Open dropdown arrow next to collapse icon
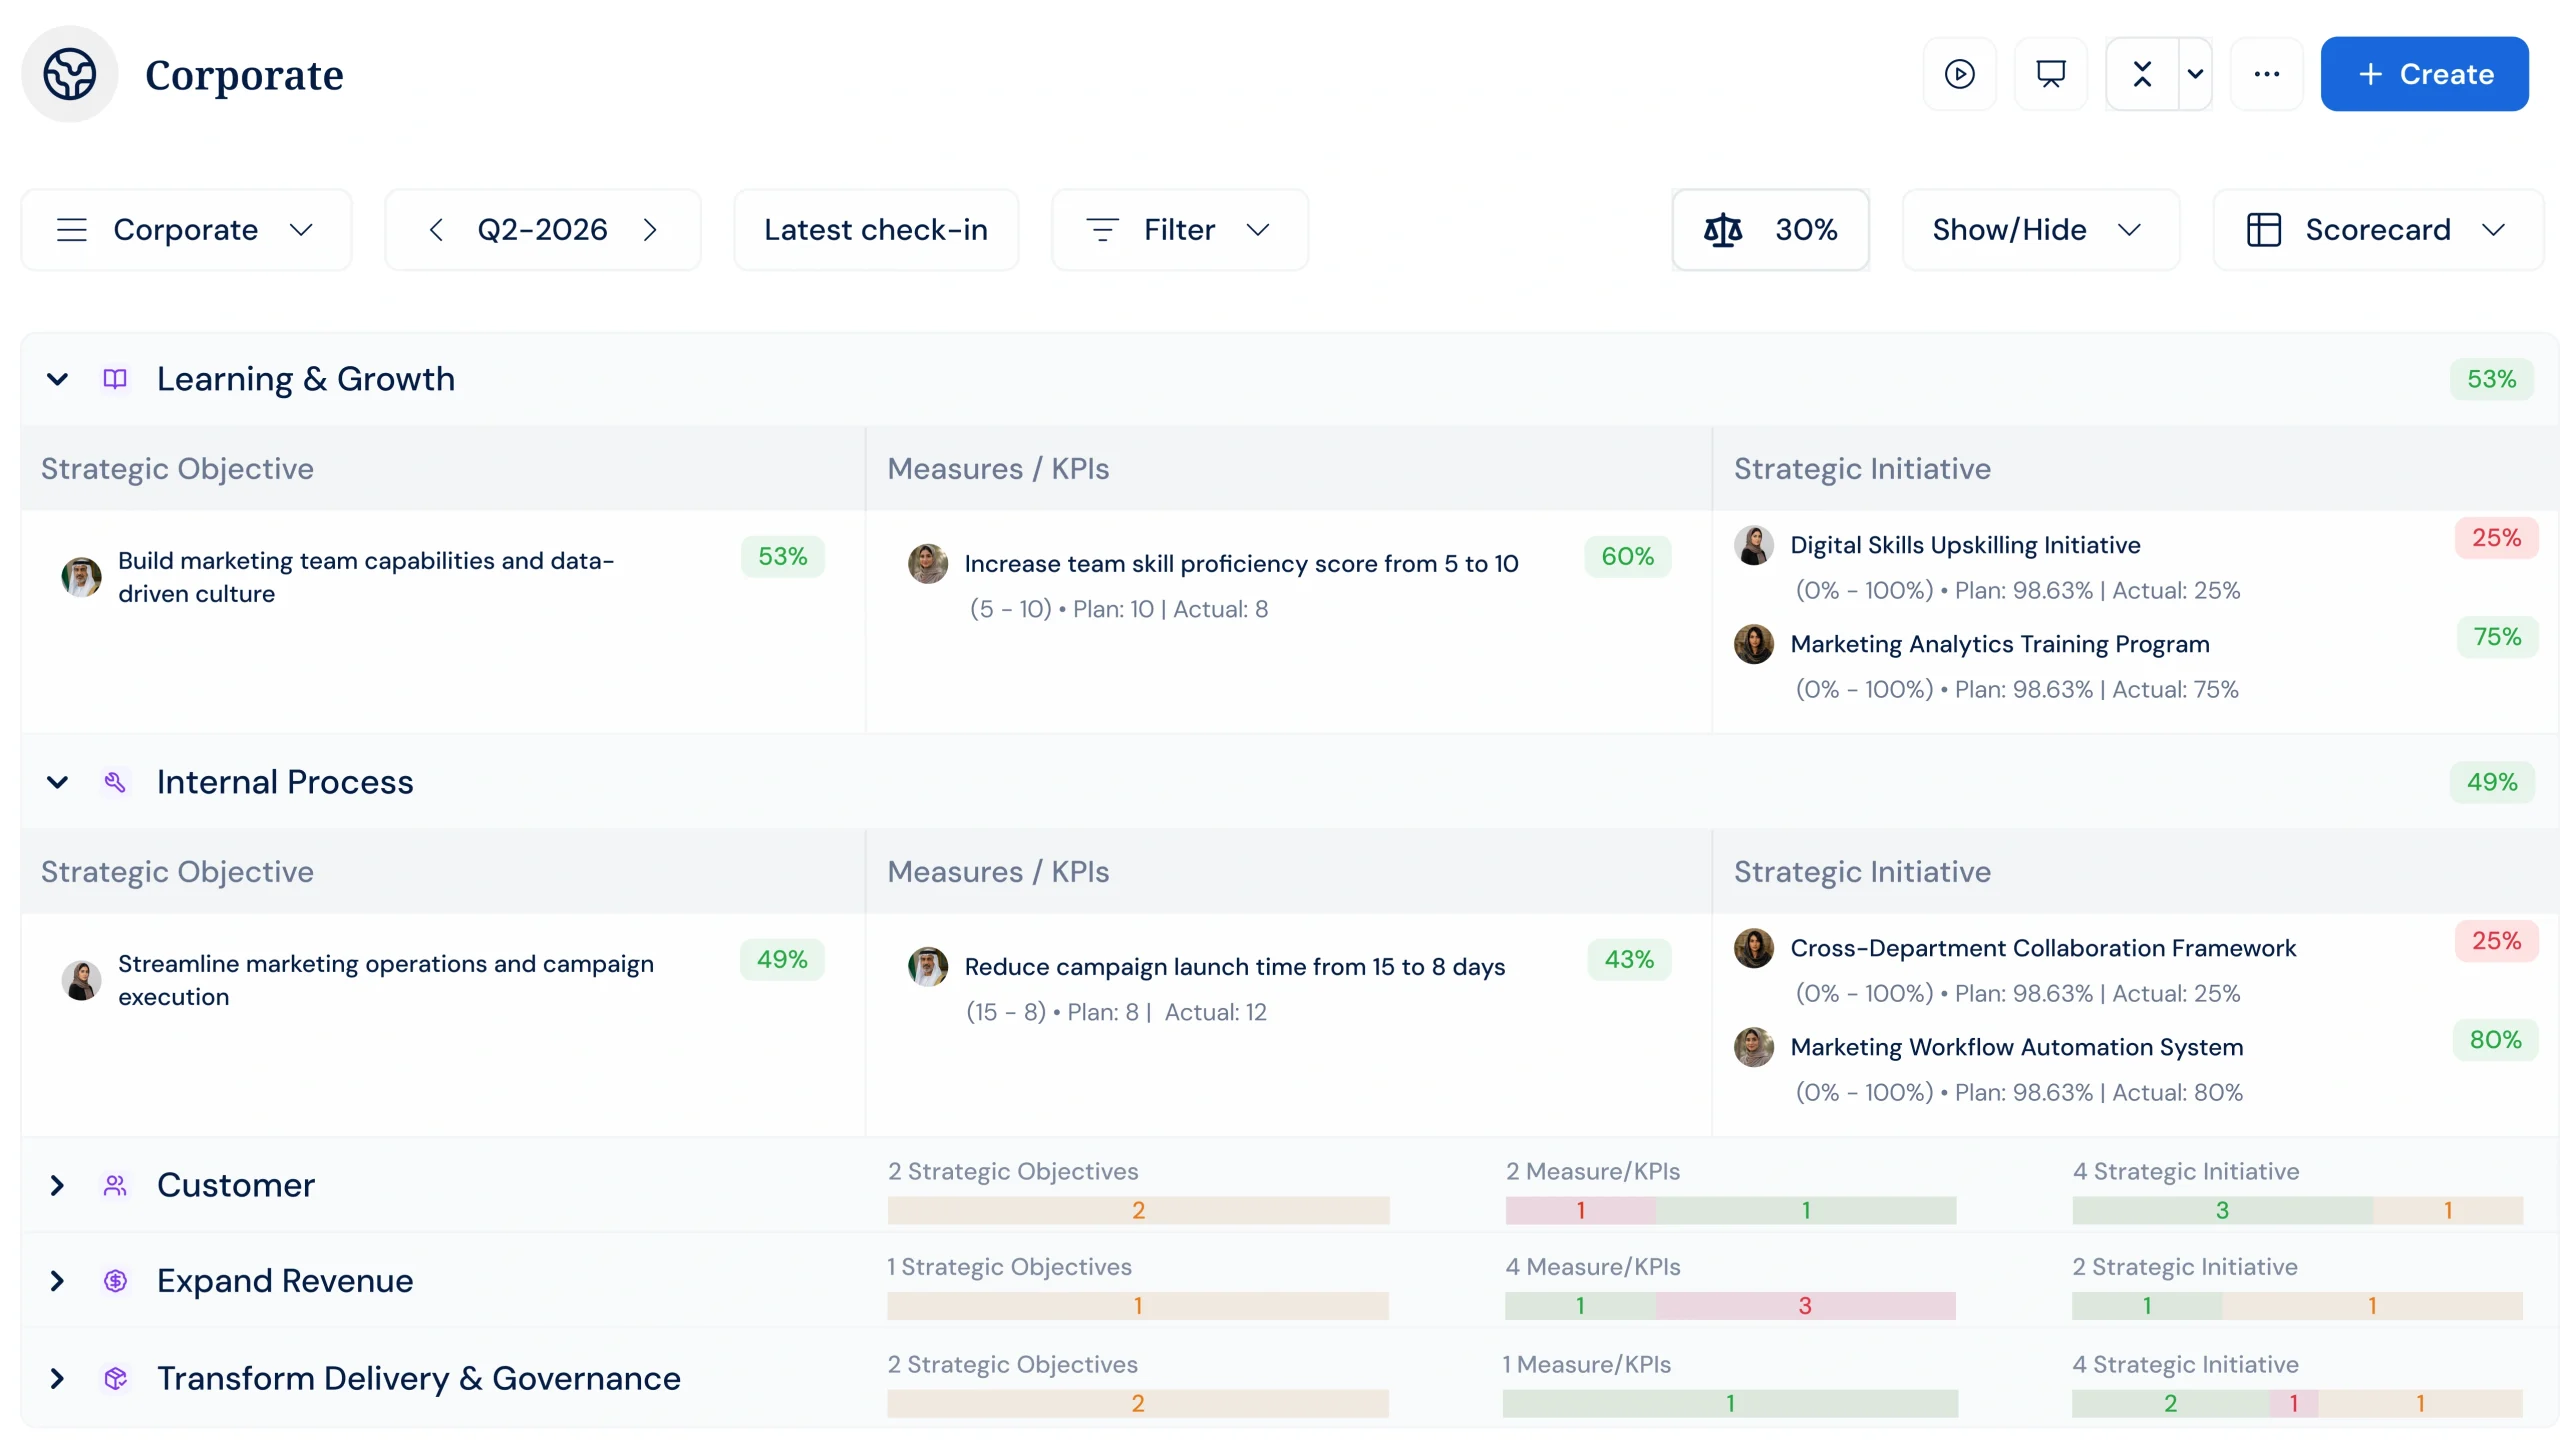The height and width of the screenshot is (1440, 2560). [2195, 74]
